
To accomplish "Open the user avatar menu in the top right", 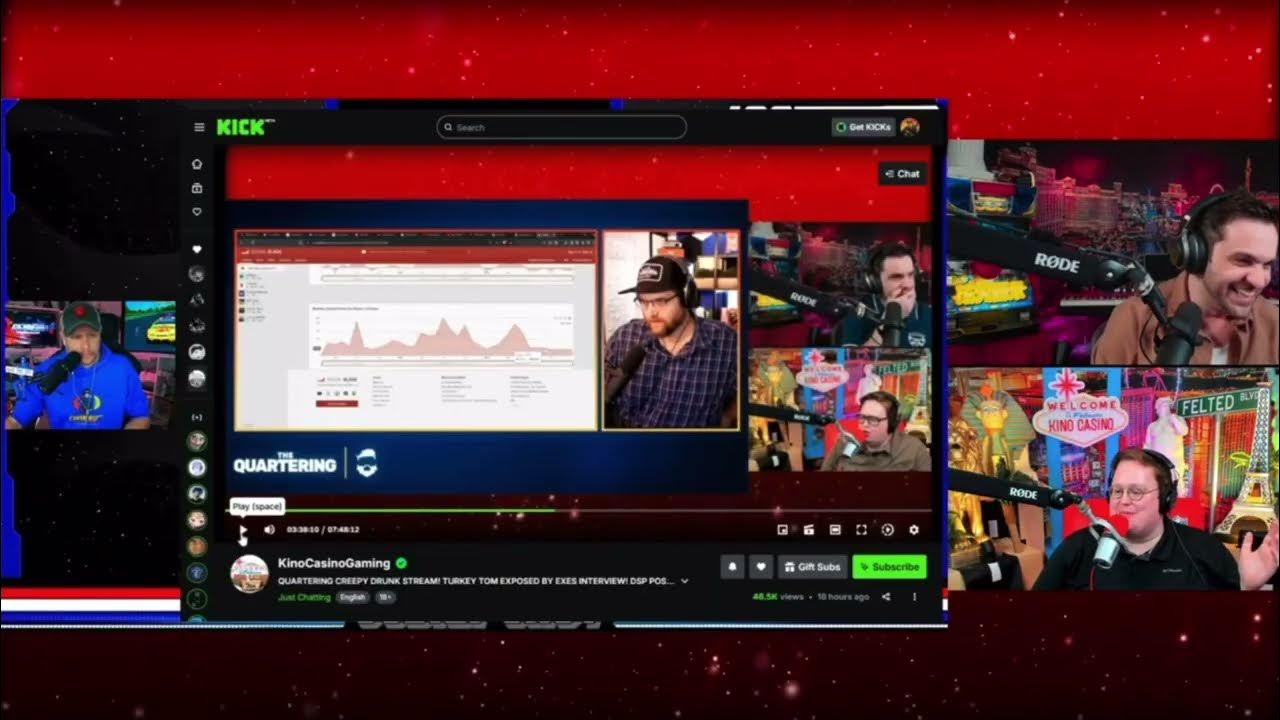I will coord(910,127).
